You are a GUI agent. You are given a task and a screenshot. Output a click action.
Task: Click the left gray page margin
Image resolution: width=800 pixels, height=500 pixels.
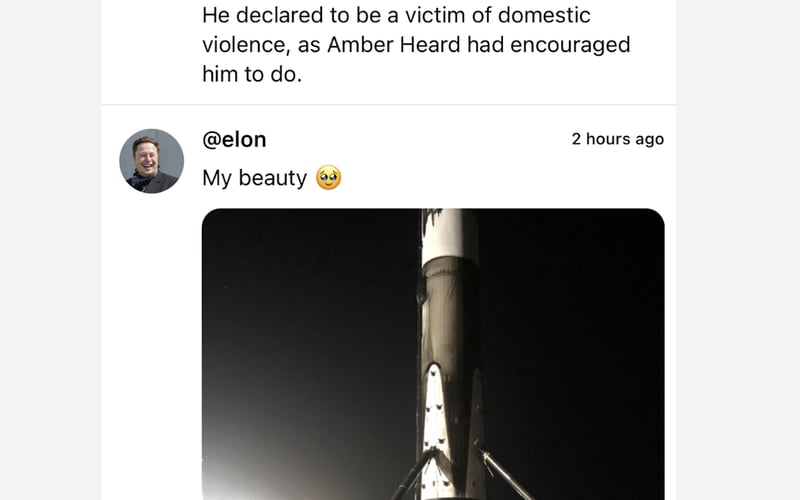[50, 250]
